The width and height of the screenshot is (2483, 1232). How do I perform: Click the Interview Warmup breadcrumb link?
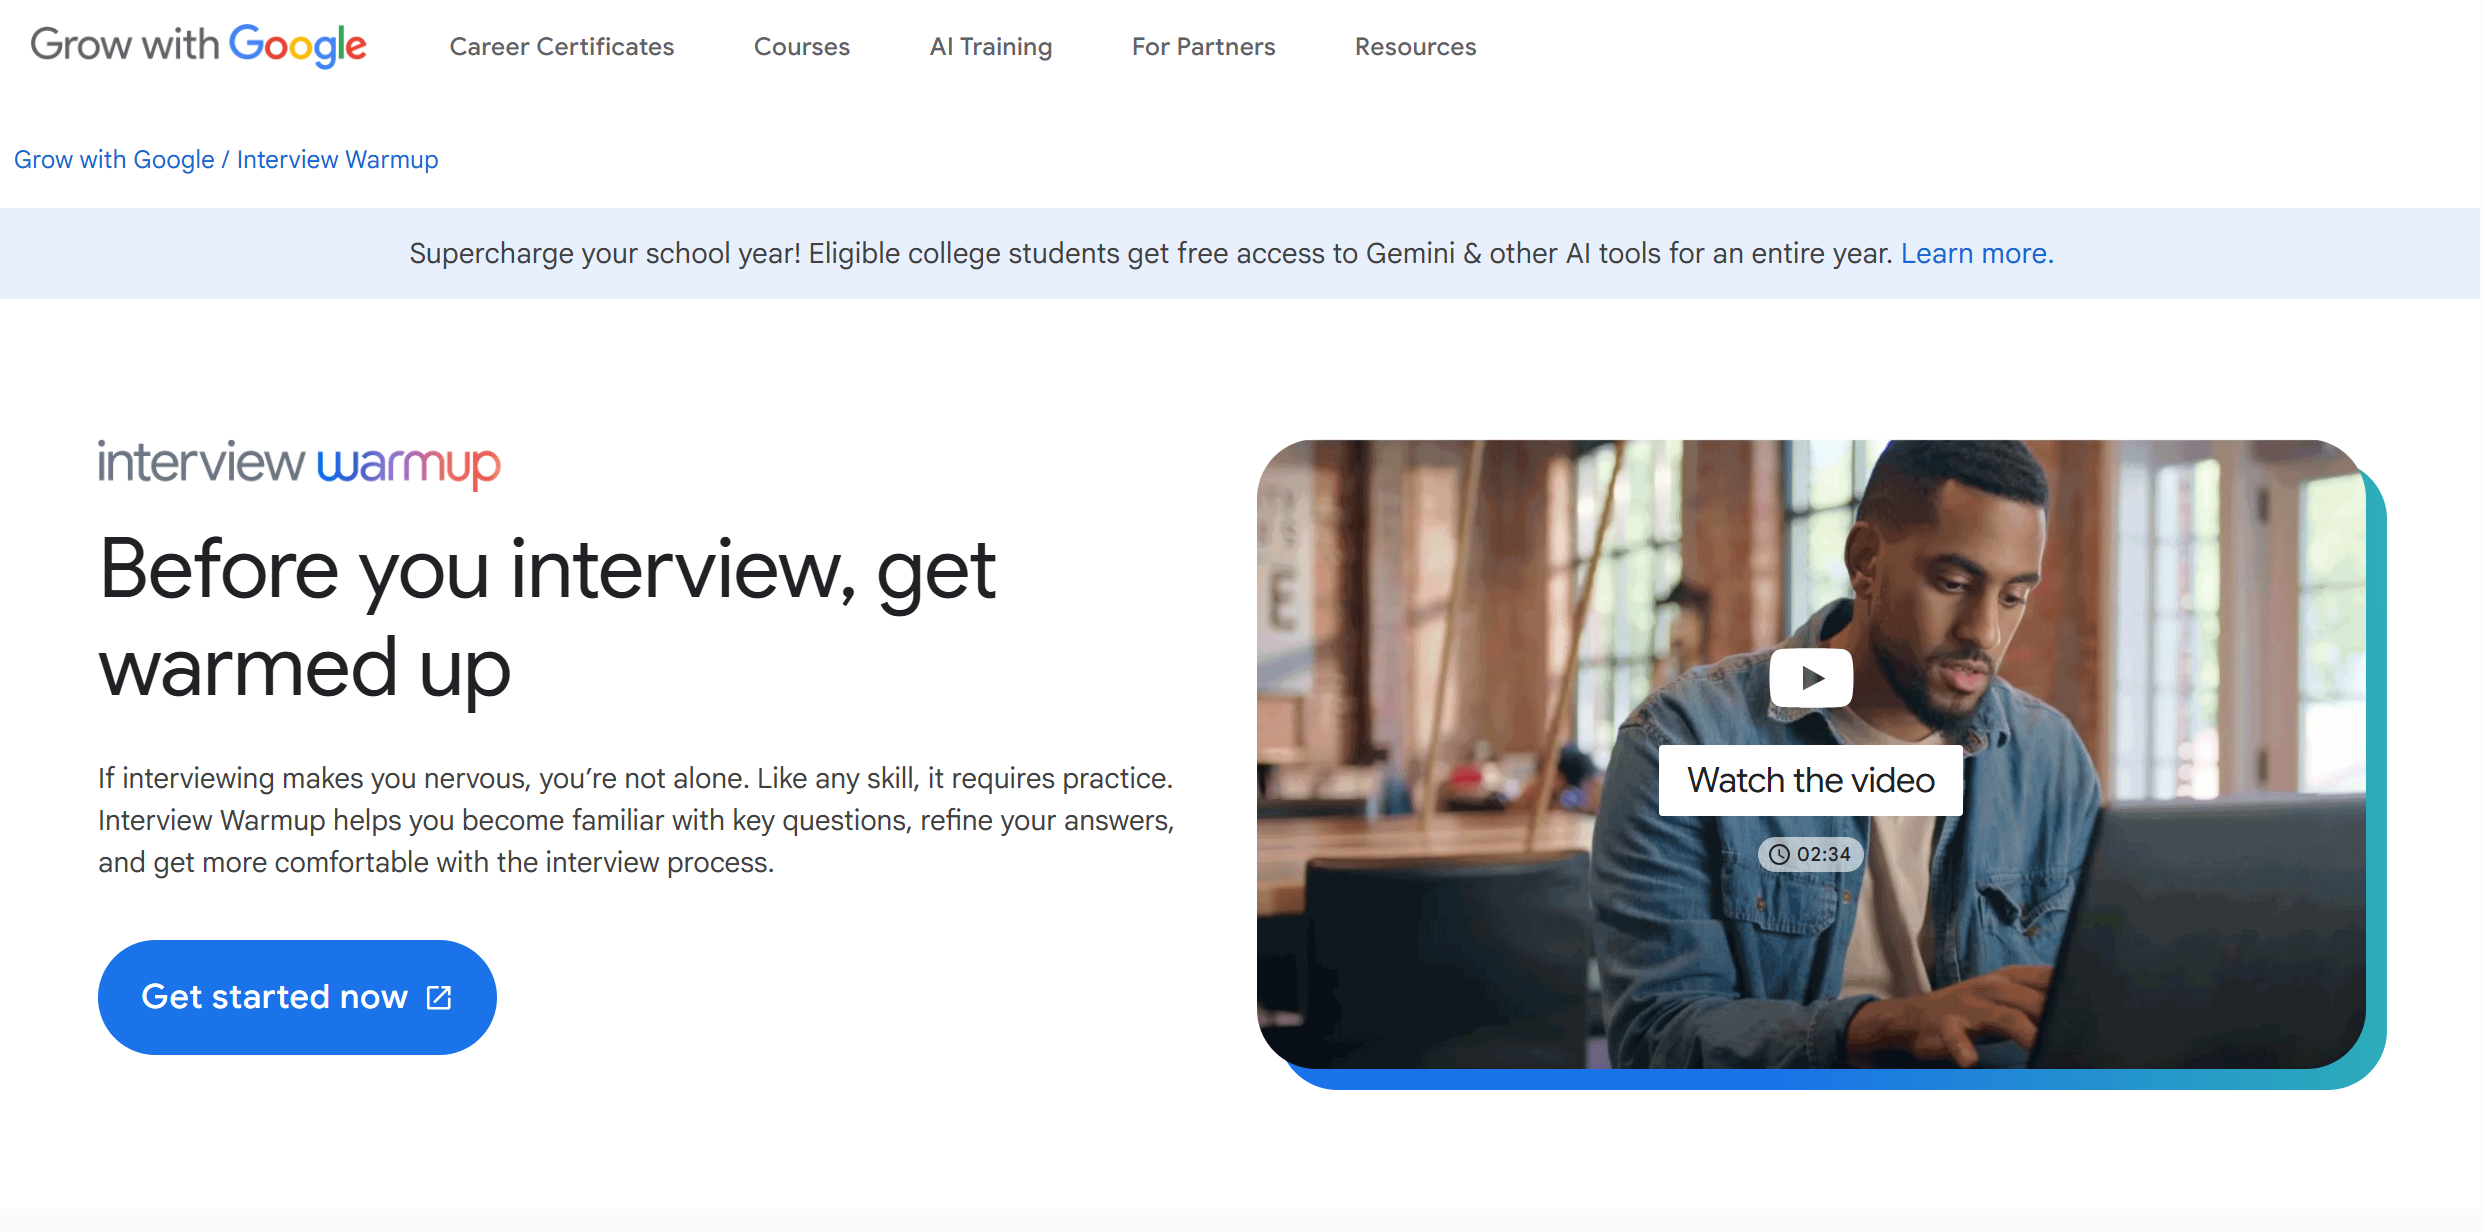(x=337, y=160)
